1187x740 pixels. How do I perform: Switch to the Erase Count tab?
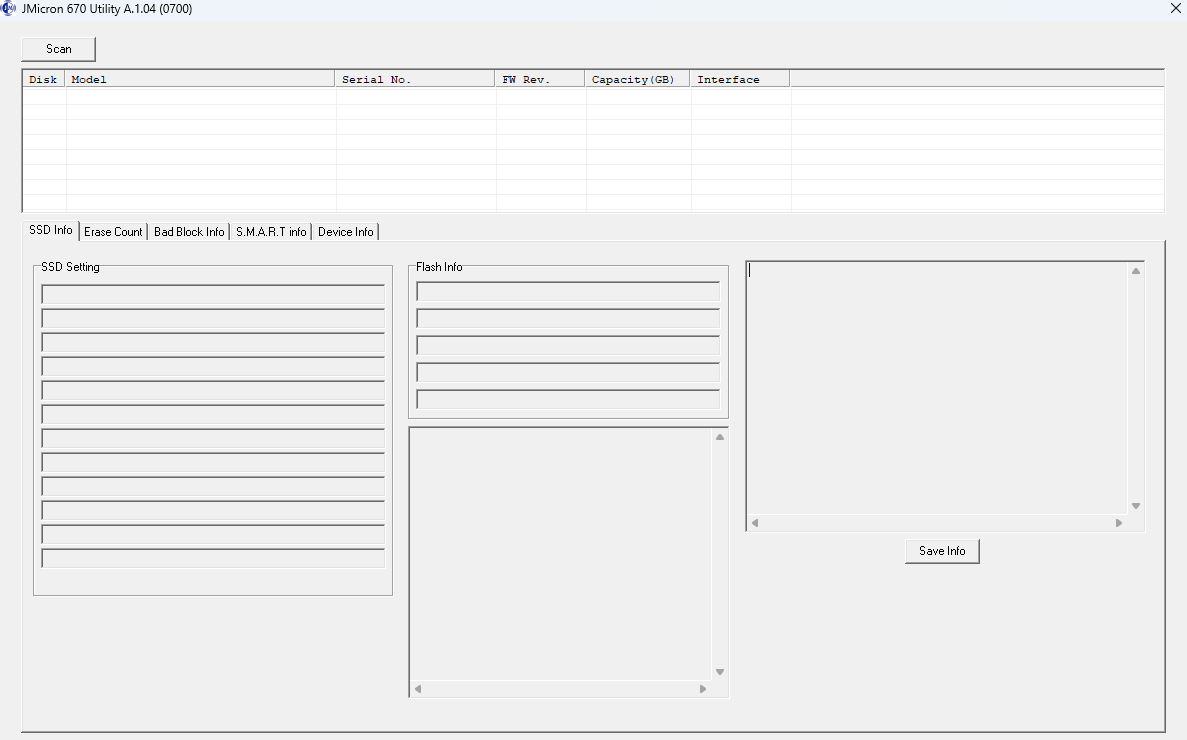(113, 232)
